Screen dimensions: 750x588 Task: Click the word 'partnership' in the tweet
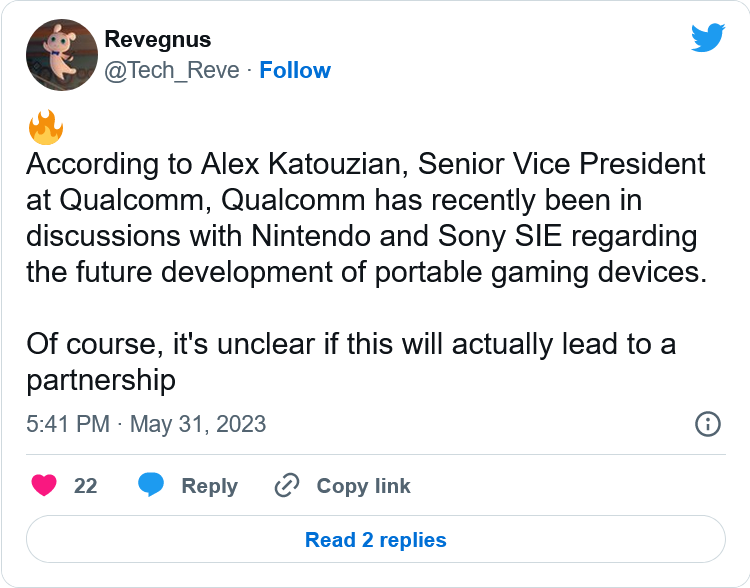[x=101, y=380]
